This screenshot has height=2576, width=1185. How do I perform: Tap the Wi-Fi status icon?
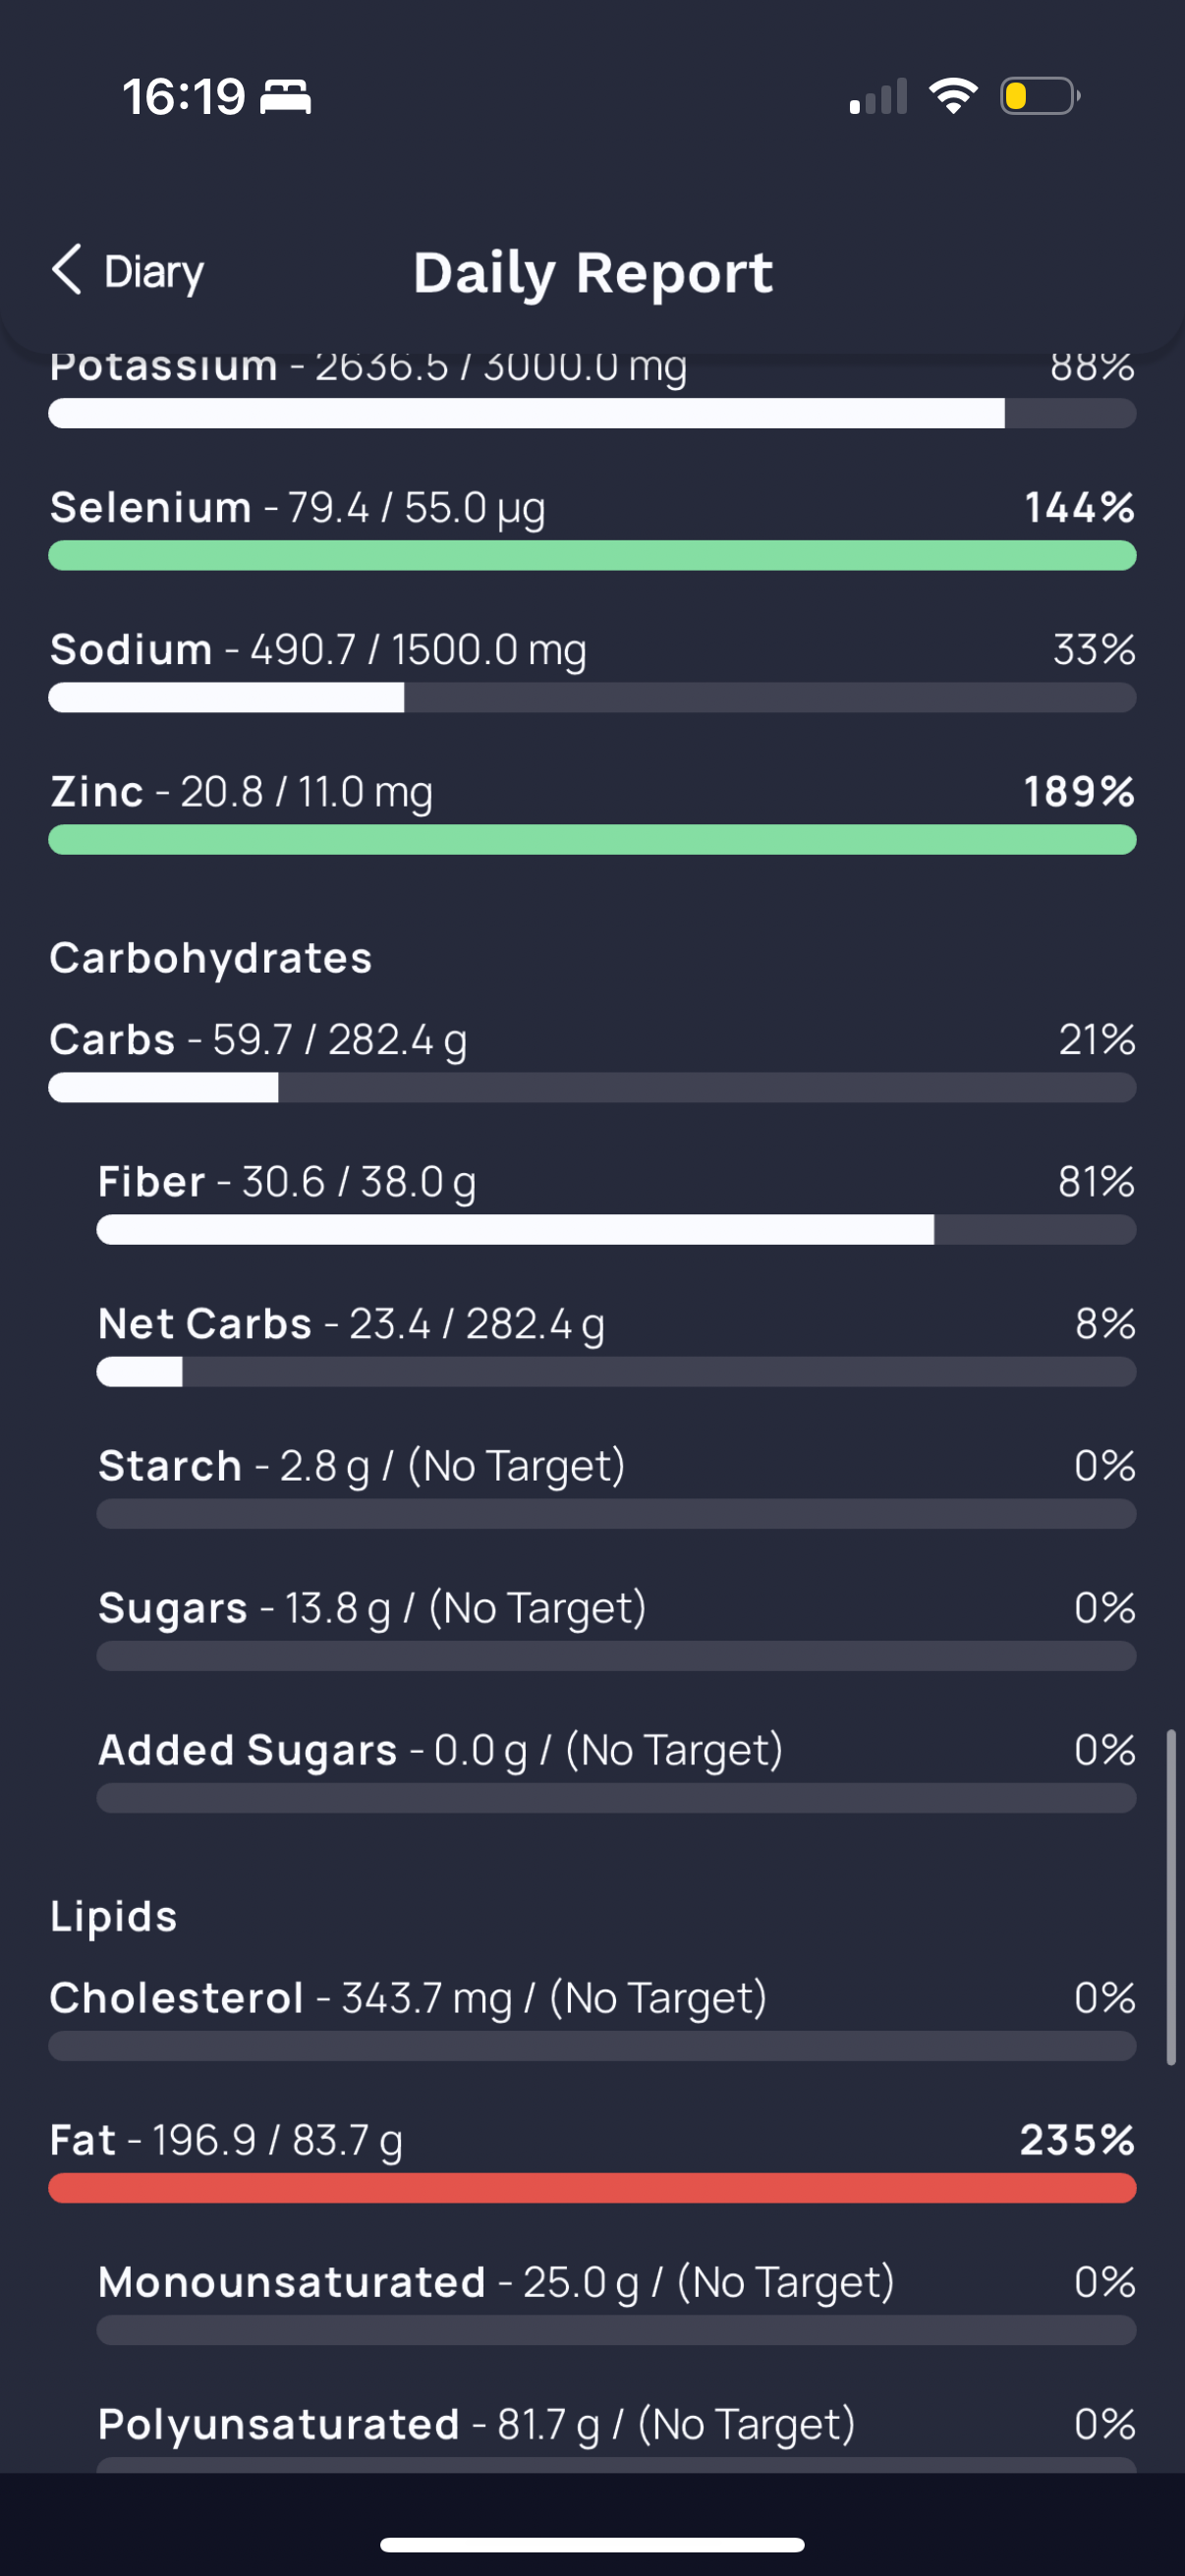pyautogui.click(x=953, y=96)
